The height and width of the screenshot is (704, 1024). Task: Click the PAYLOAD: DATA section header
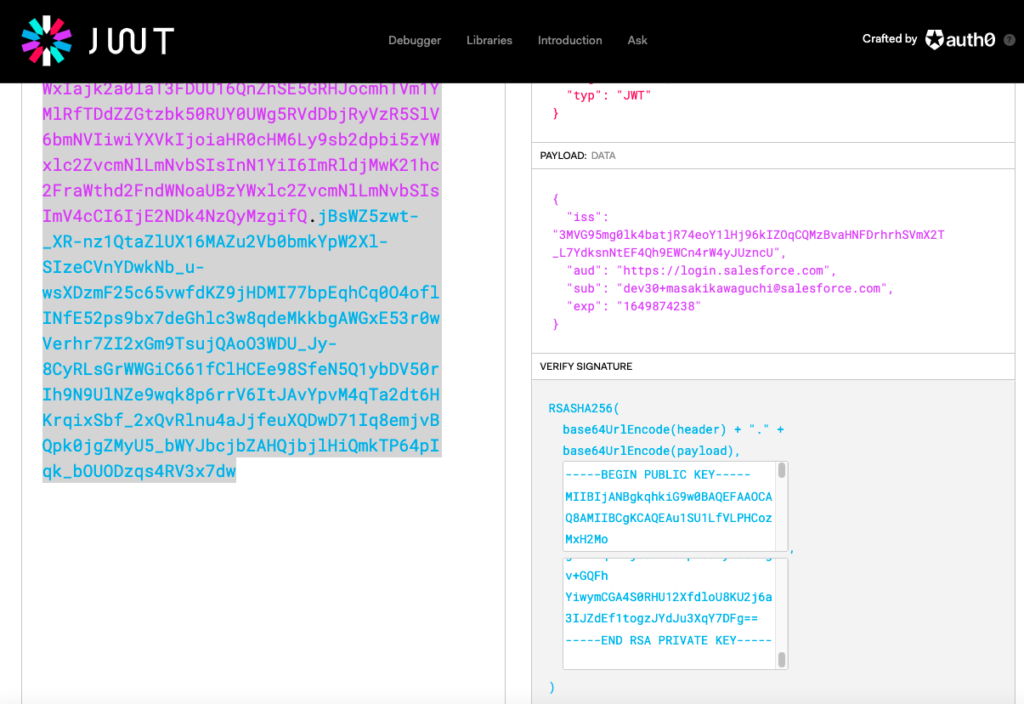click(578, 156)
